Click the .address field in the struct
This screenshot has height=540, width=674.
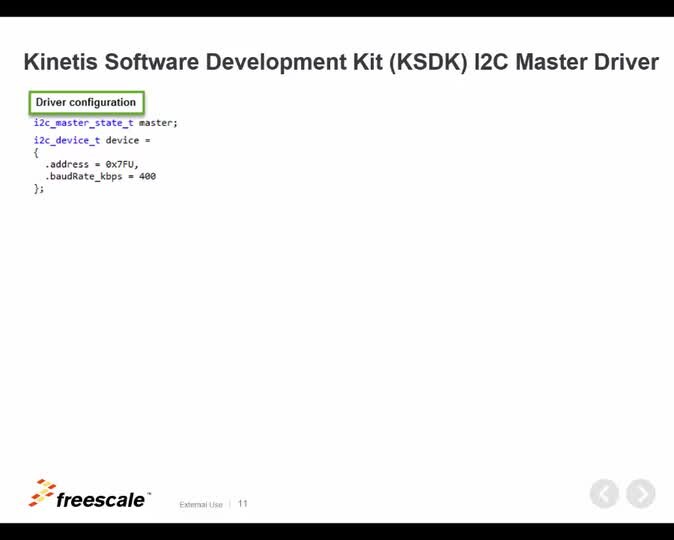point(67,164)
